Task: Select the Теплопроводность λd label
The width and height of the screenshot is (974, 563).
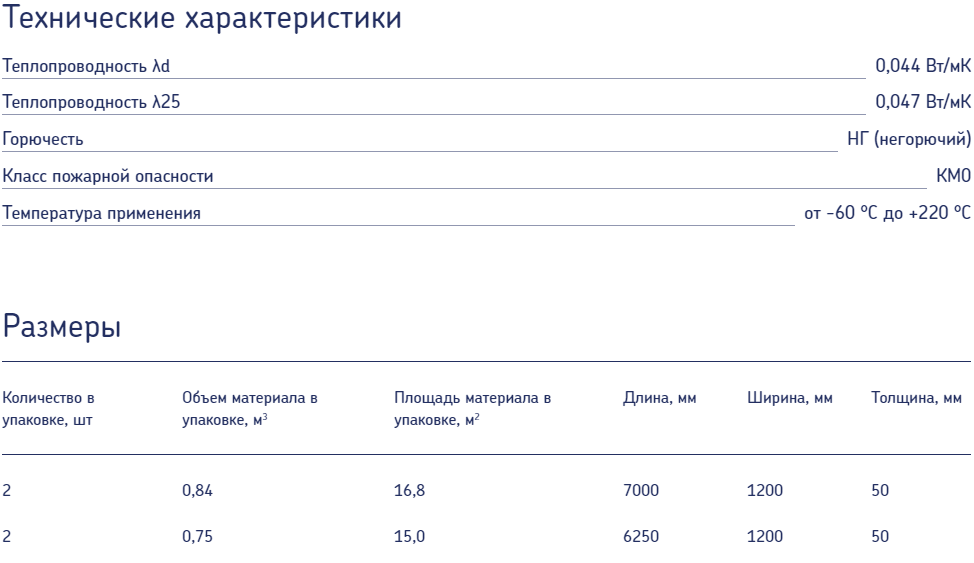Action: [86, 66]
